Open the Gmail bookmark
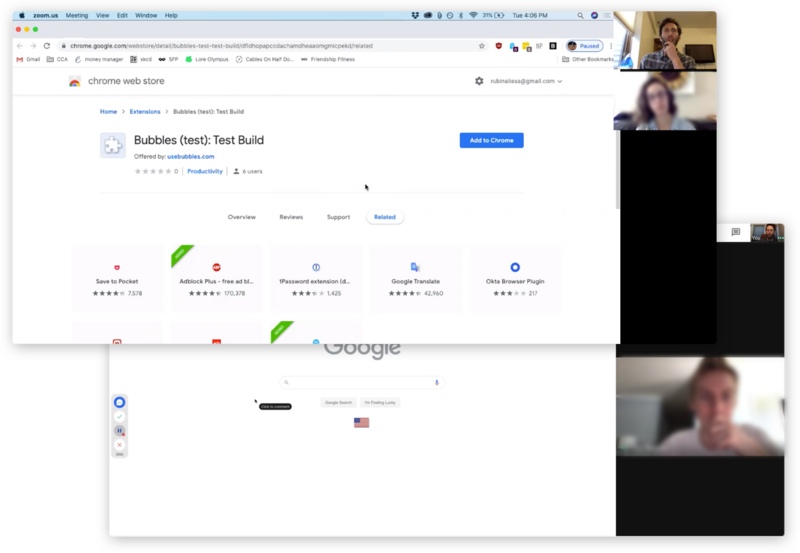 (x=28, y=60)
